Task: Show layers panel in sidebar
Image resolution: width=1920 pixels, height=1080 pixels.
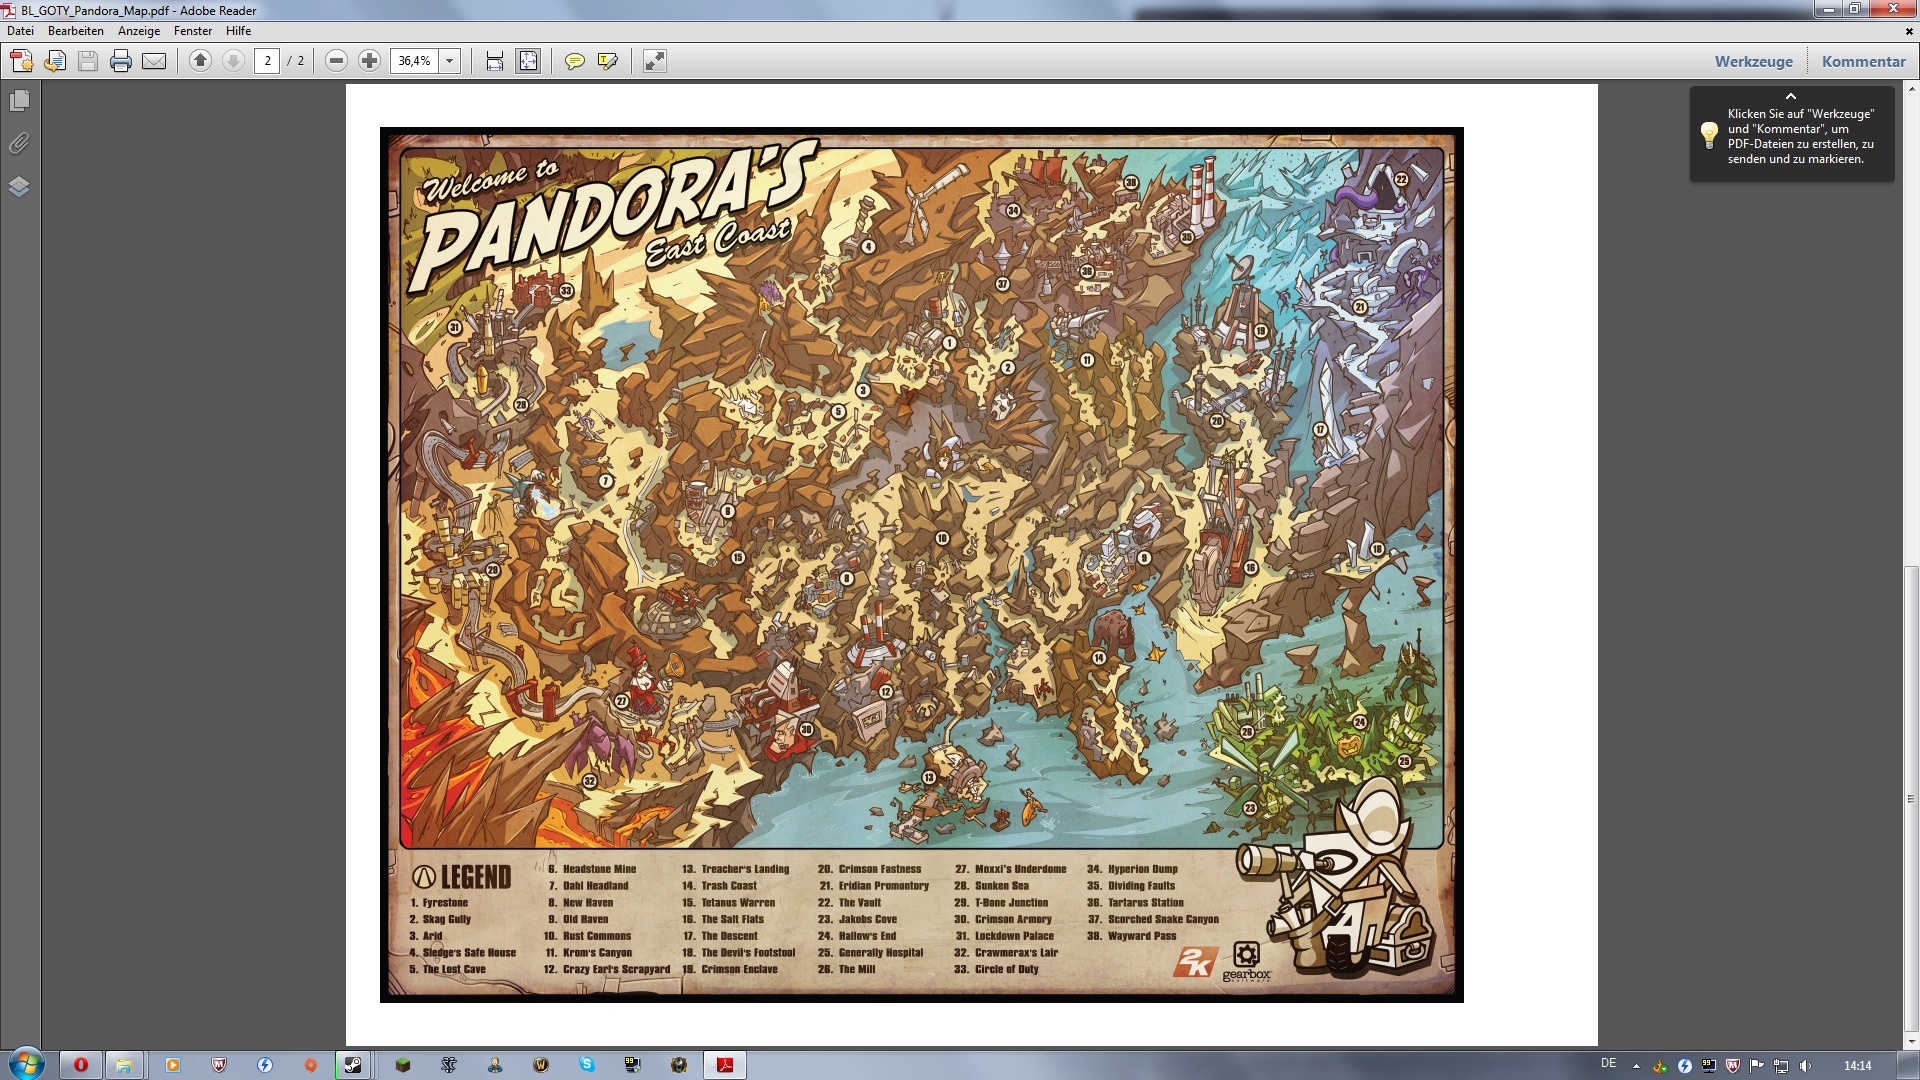Action: [x=19, y=187]
